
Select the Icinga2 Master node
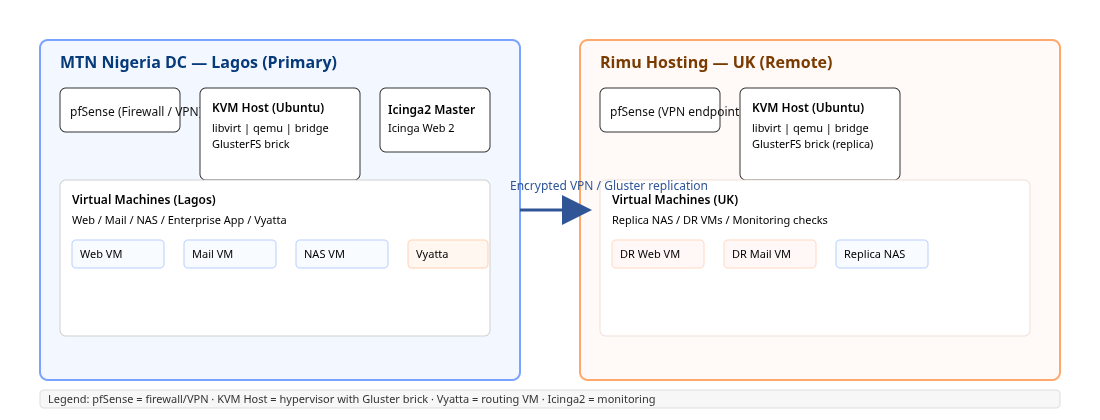(435, 120)
